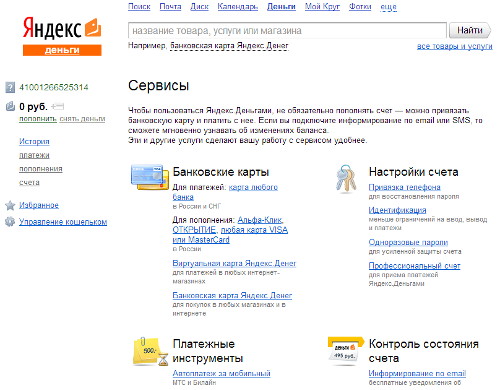Click the coins balance icon
Screen dimensions: 500x390
click(10, 106)
